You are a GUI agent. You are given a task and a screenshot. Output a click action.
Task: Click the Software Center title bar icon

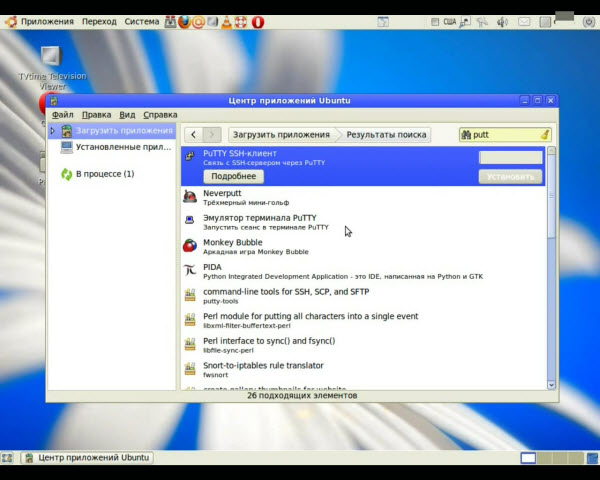pos(54,101)
